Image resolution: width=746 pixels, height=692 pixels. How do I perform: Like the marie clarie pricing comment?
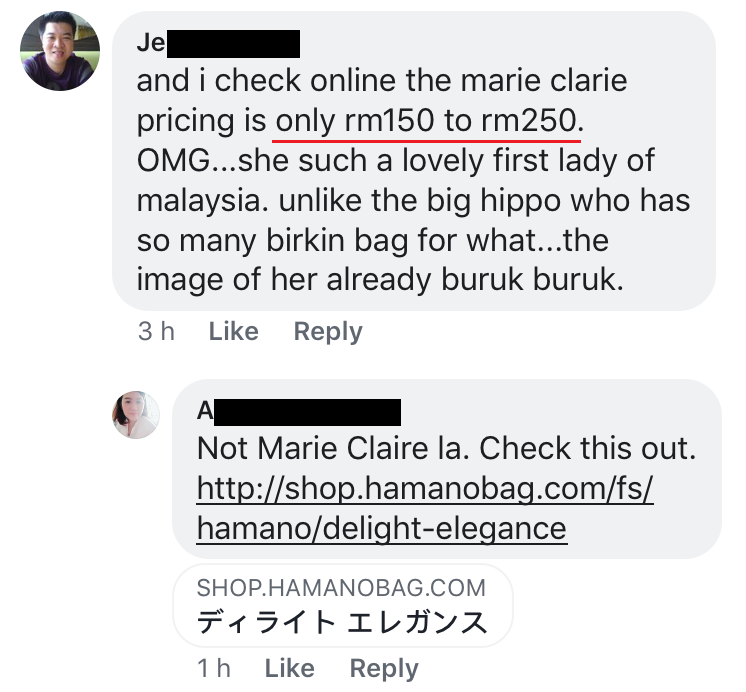(x=233, y=331)
